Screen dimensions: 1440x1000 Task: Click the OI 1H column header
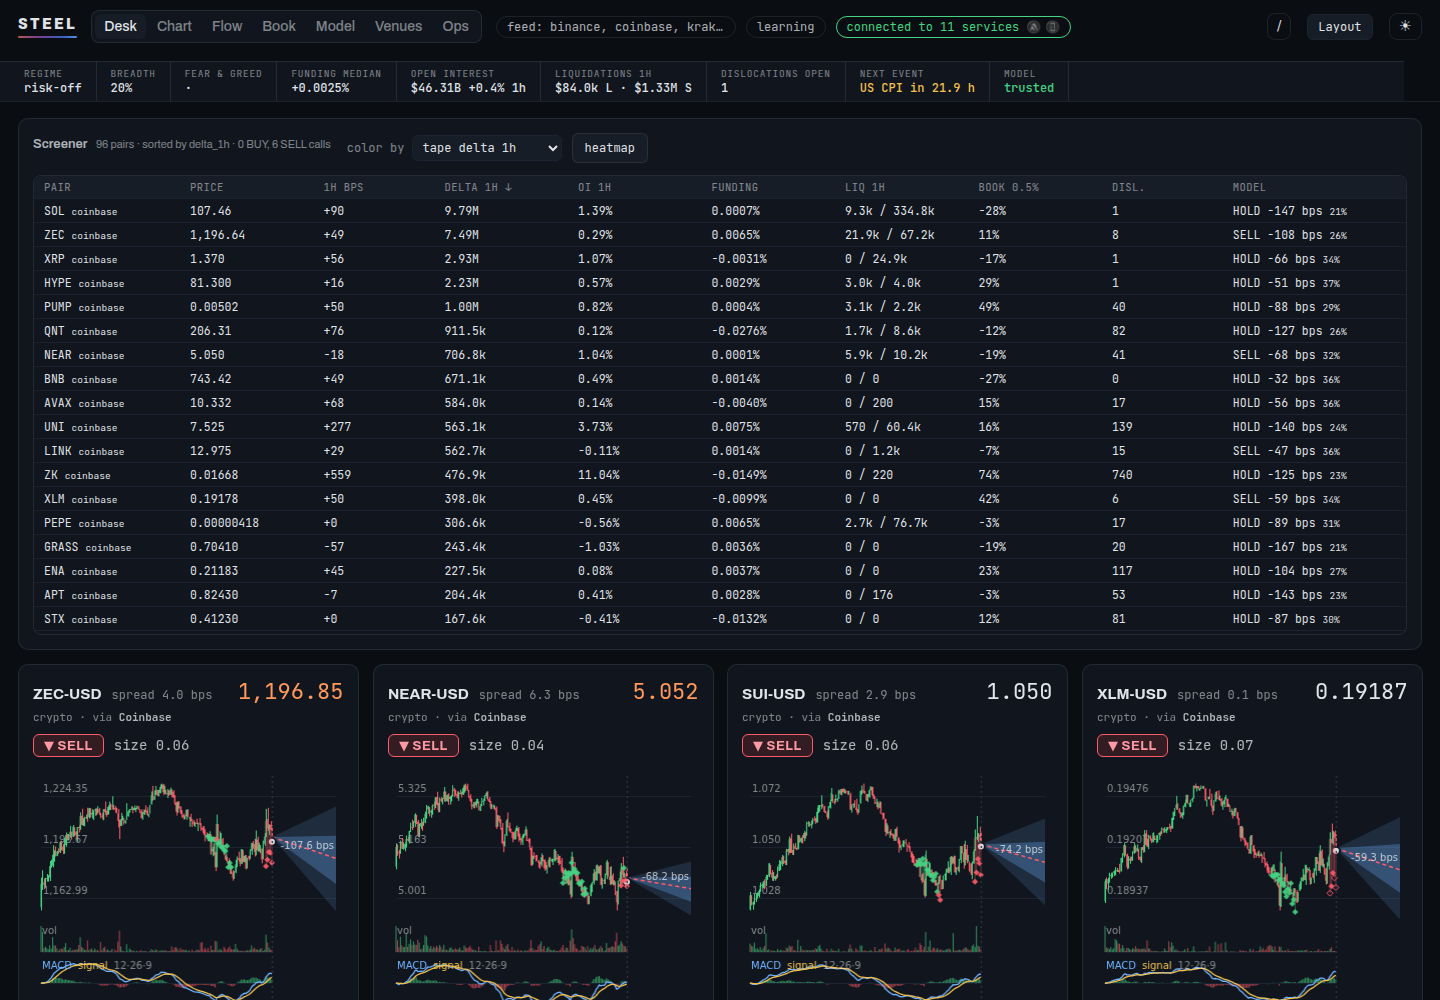[x=595, y=187]
